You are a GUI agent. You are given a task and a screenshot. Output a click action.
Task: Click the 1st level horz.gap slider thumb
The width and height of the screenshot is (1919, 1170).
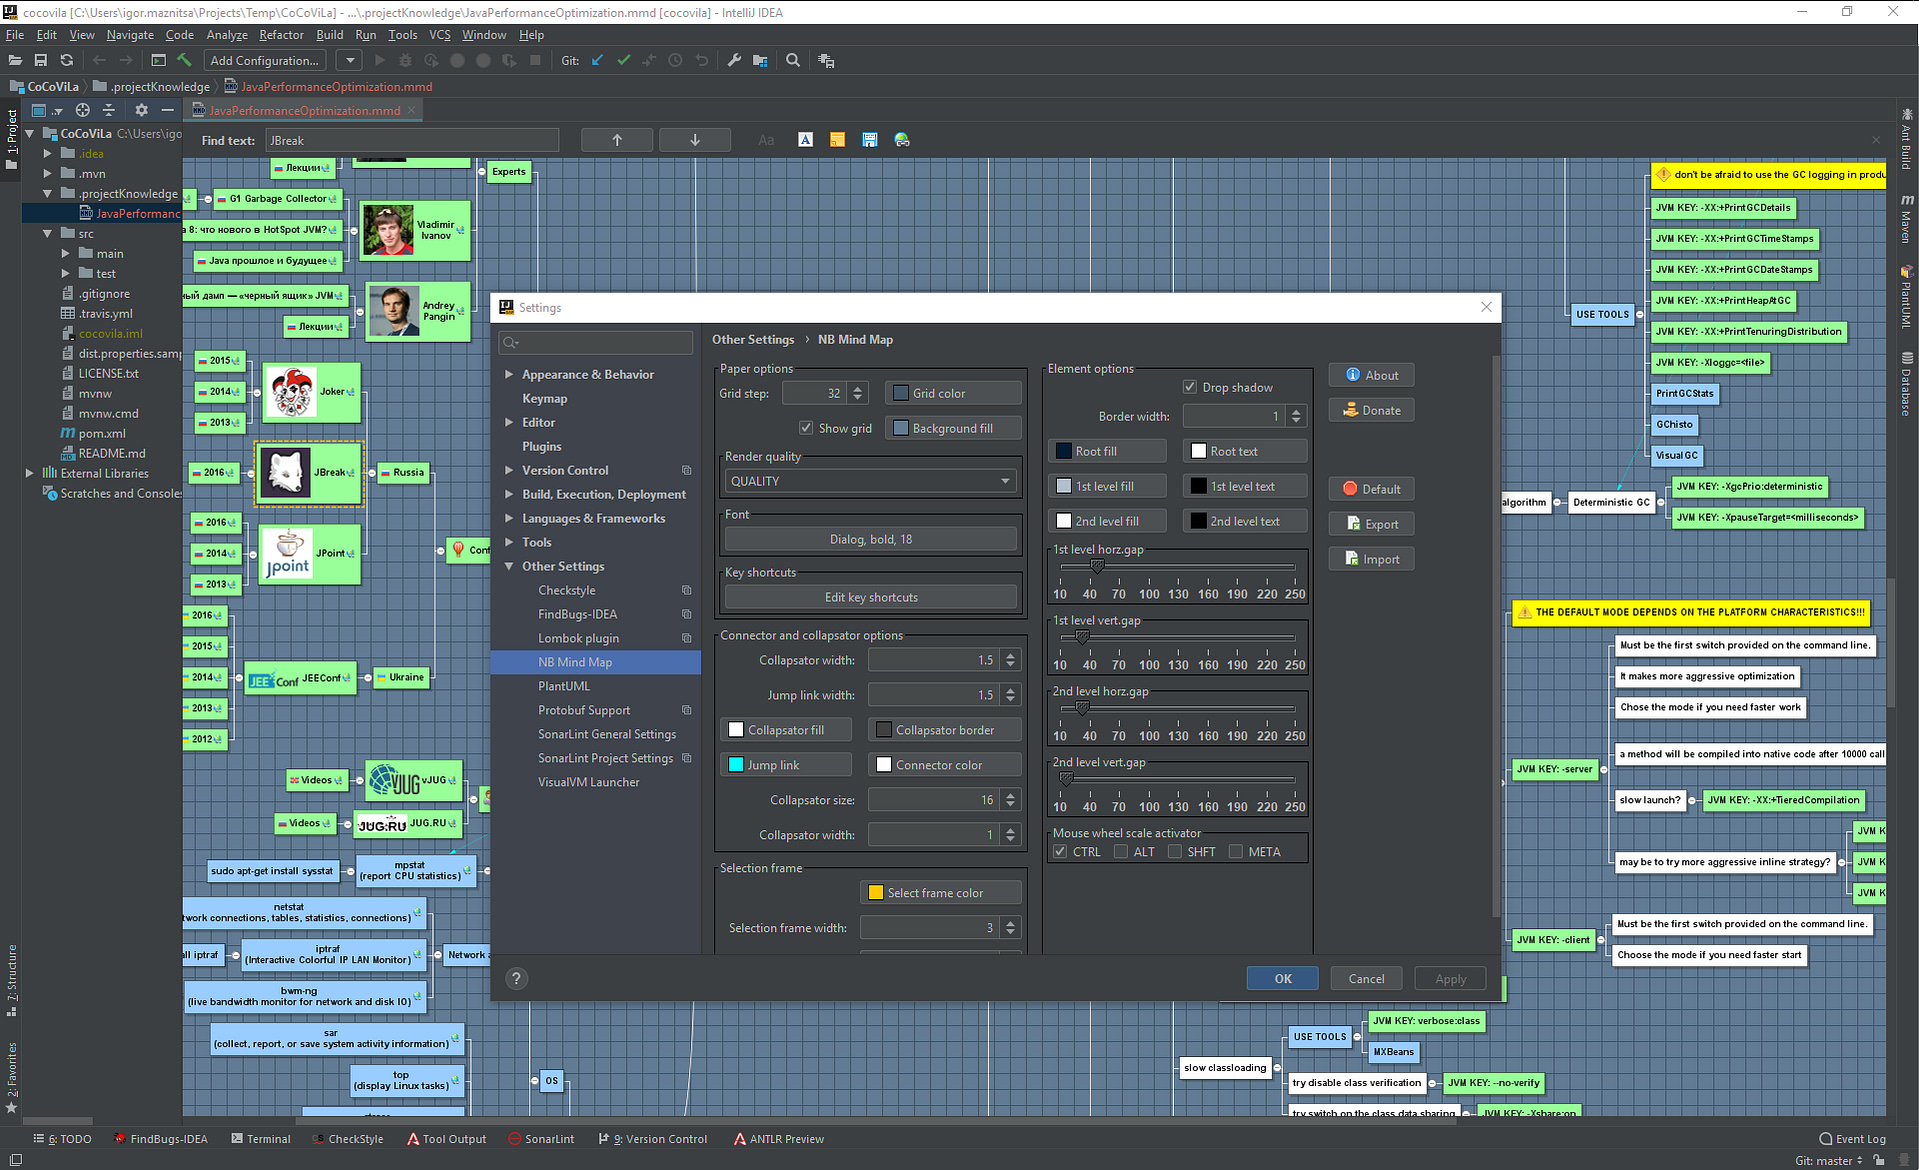point(1097,566)
